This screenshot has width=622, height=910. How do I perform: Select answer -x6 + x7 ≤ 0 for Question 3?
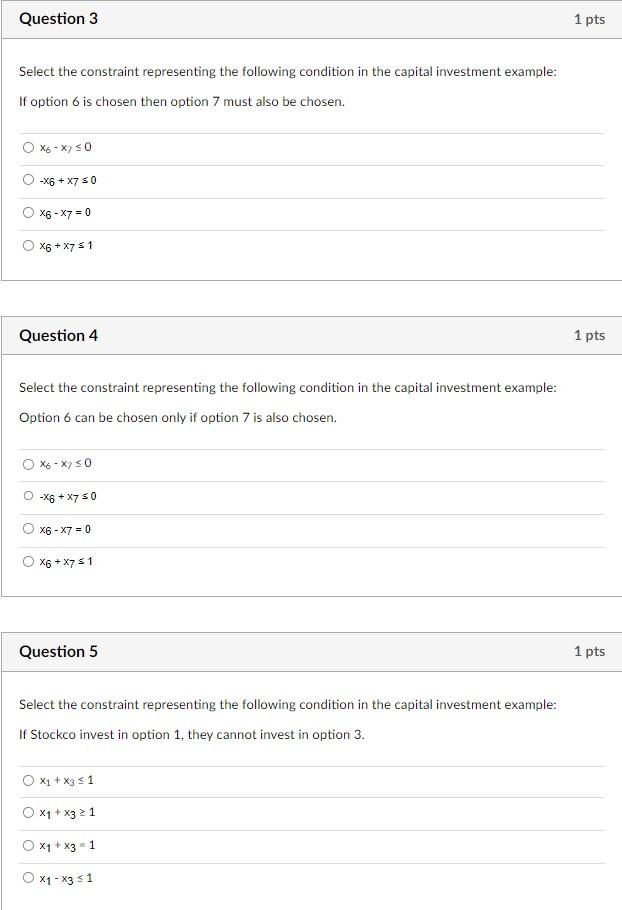click(29, 180)
